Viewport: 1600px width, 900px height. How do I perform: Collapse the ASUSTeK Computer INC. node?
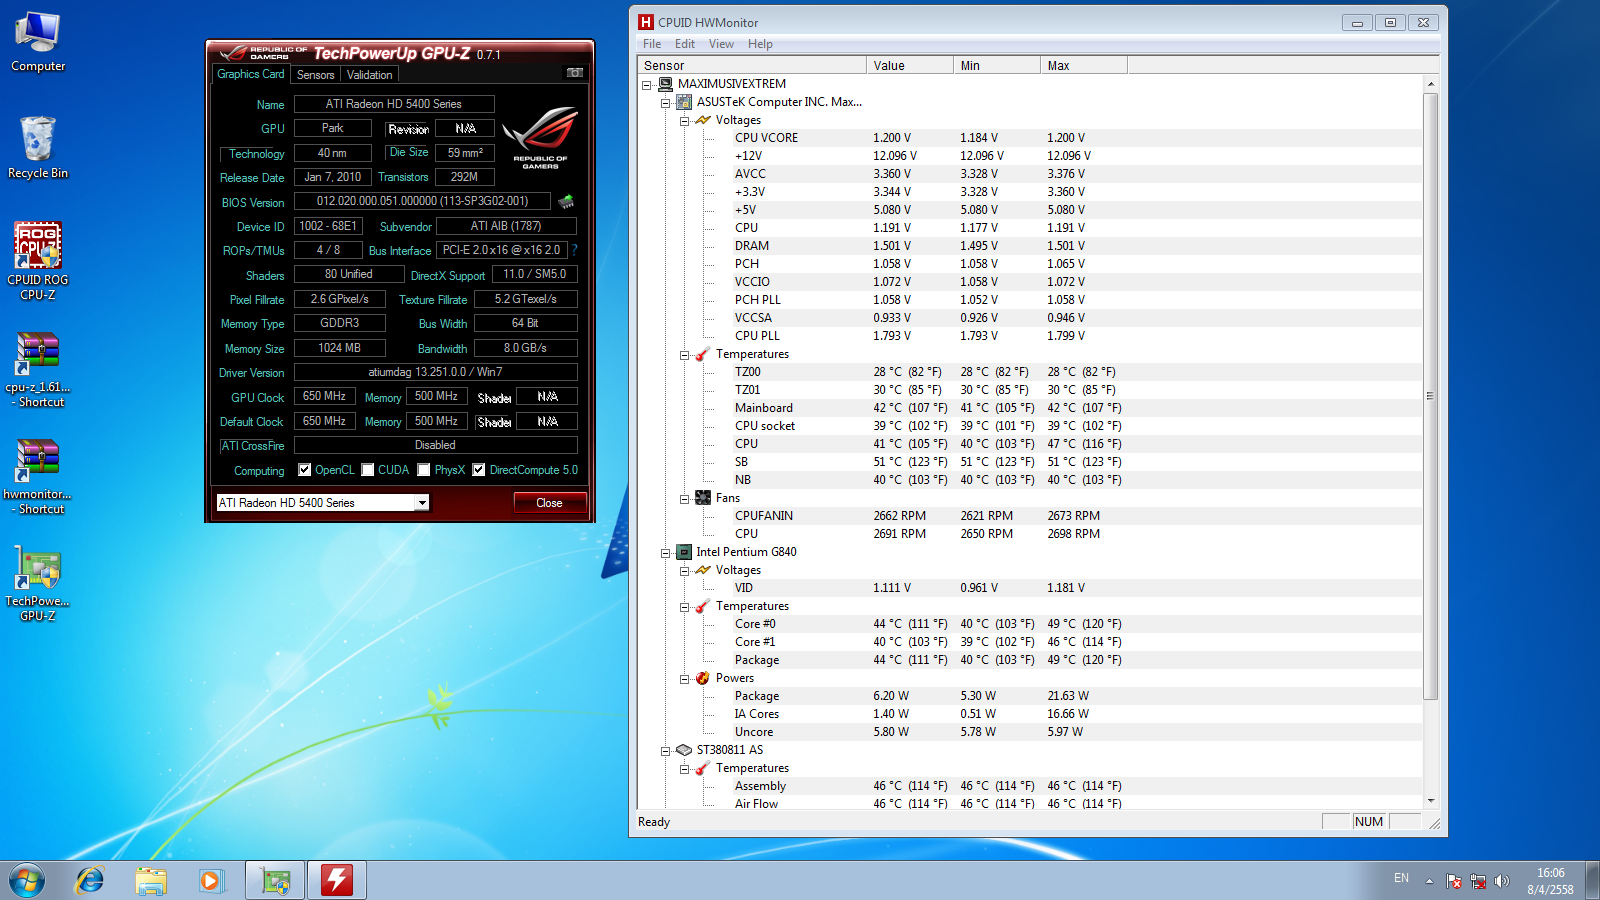[x=666, y=103]
